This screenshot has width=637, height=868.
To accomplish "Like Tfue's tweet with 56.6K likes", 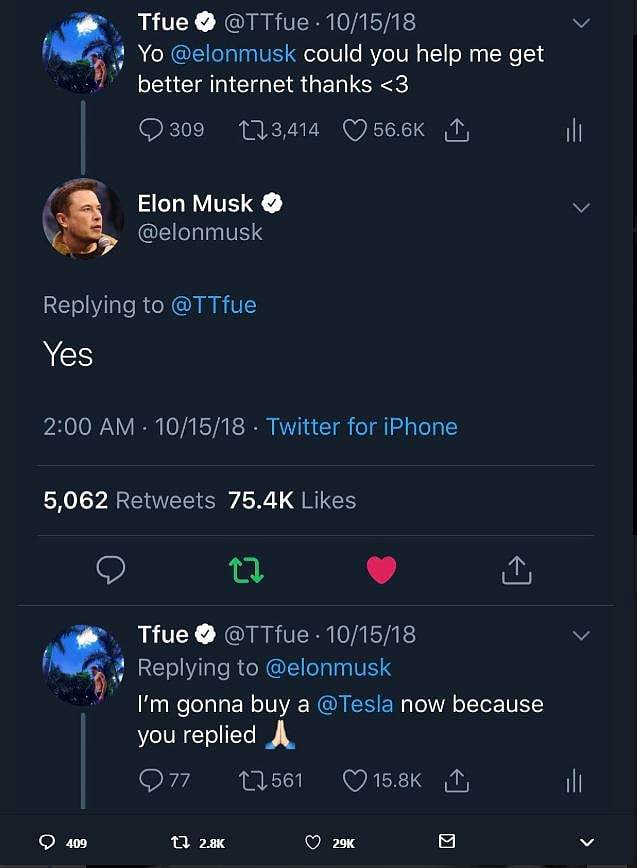I will point(355,130).
